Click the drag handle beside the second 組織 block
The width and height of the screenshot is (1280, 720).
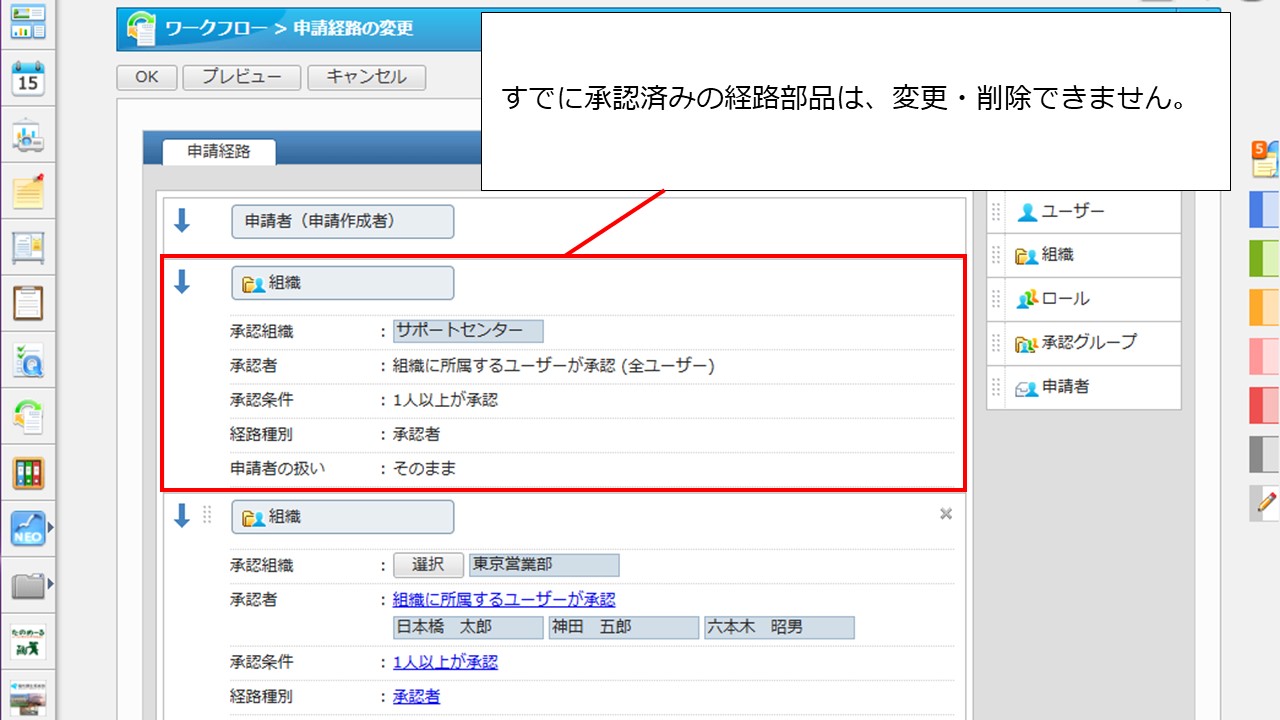coord(208,515)
